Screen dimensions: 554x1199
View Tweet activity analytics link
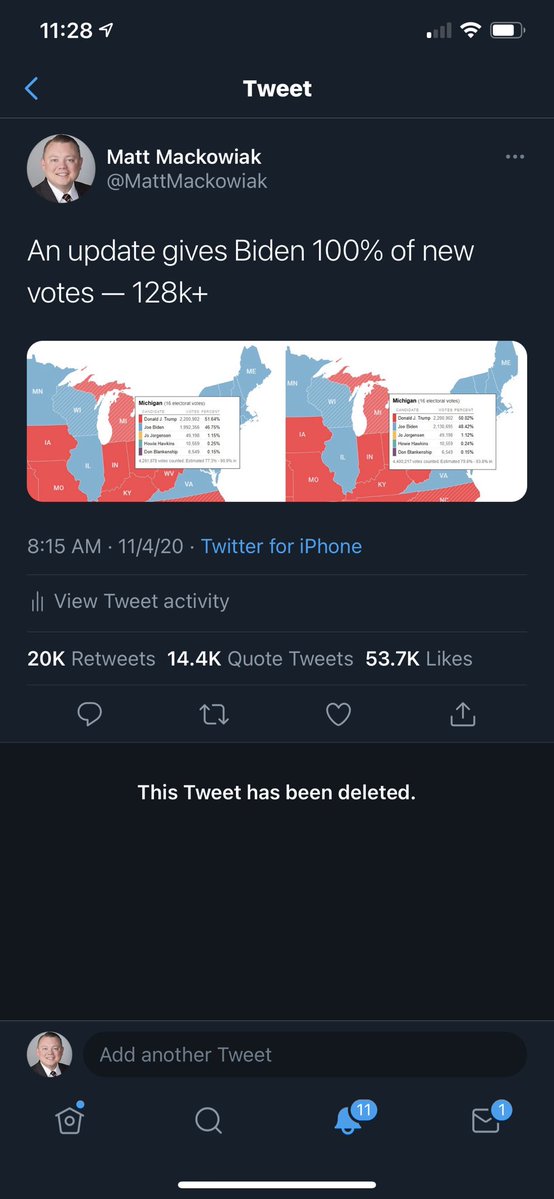(x=130, y=601)
